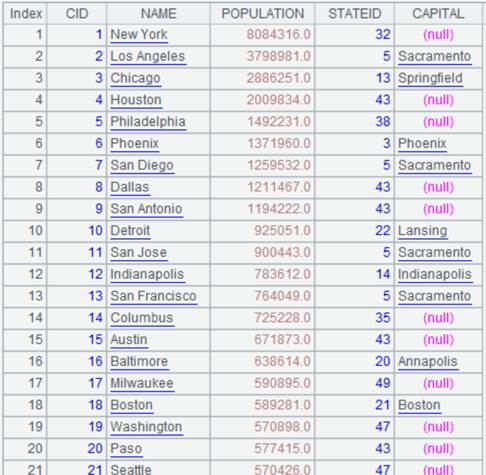
Task: Click population value 577415.0
Action: point(283,448)
